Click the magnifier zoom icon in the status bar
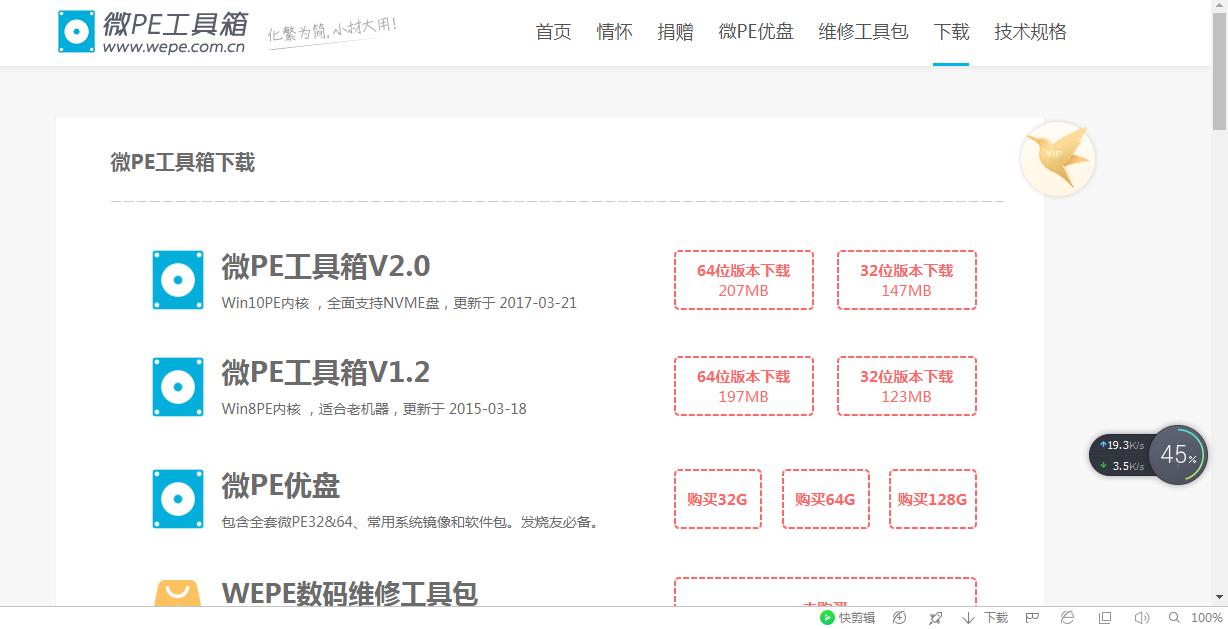This screenshot has height=629, width=1228. coord(1175,618)
